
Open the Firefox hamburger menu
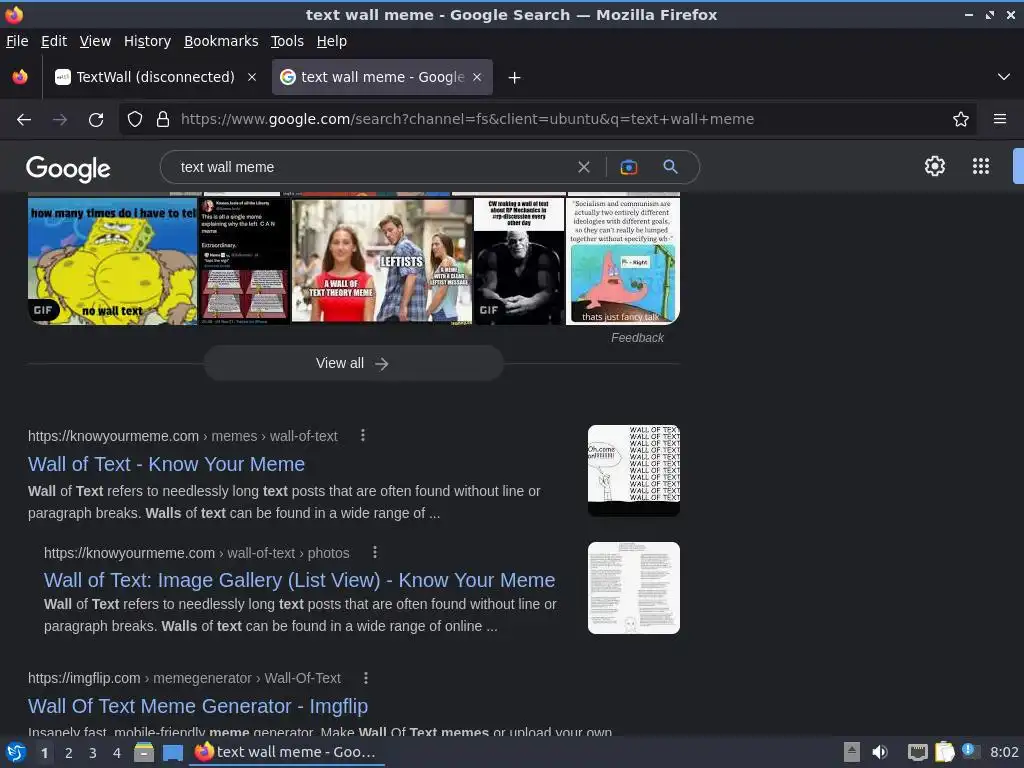pos(1000,119)
